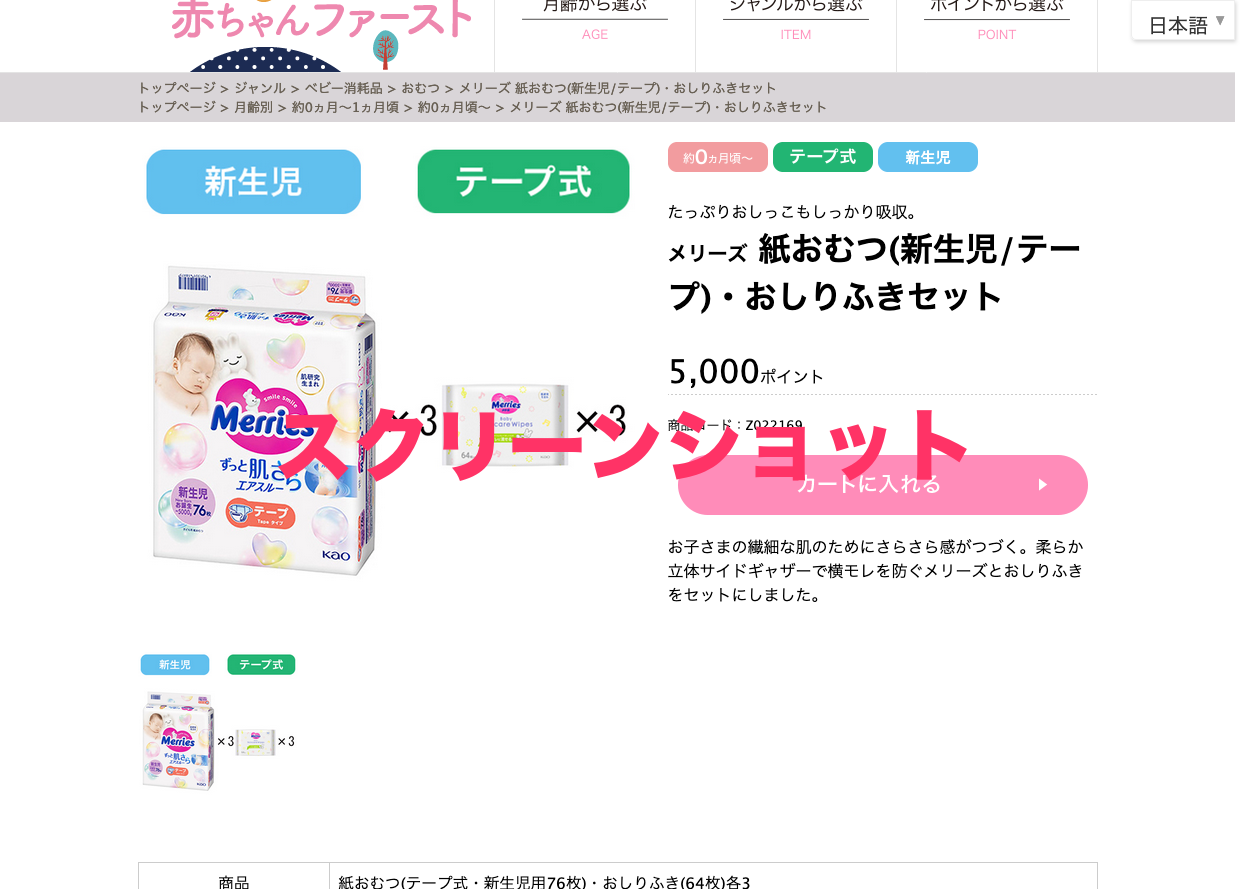This screenshot has width=1250, height=889.
Task: Open the 約0ヵ月〜1ヵ月頃 breadcrumb link
Action: tap(345, 107)
